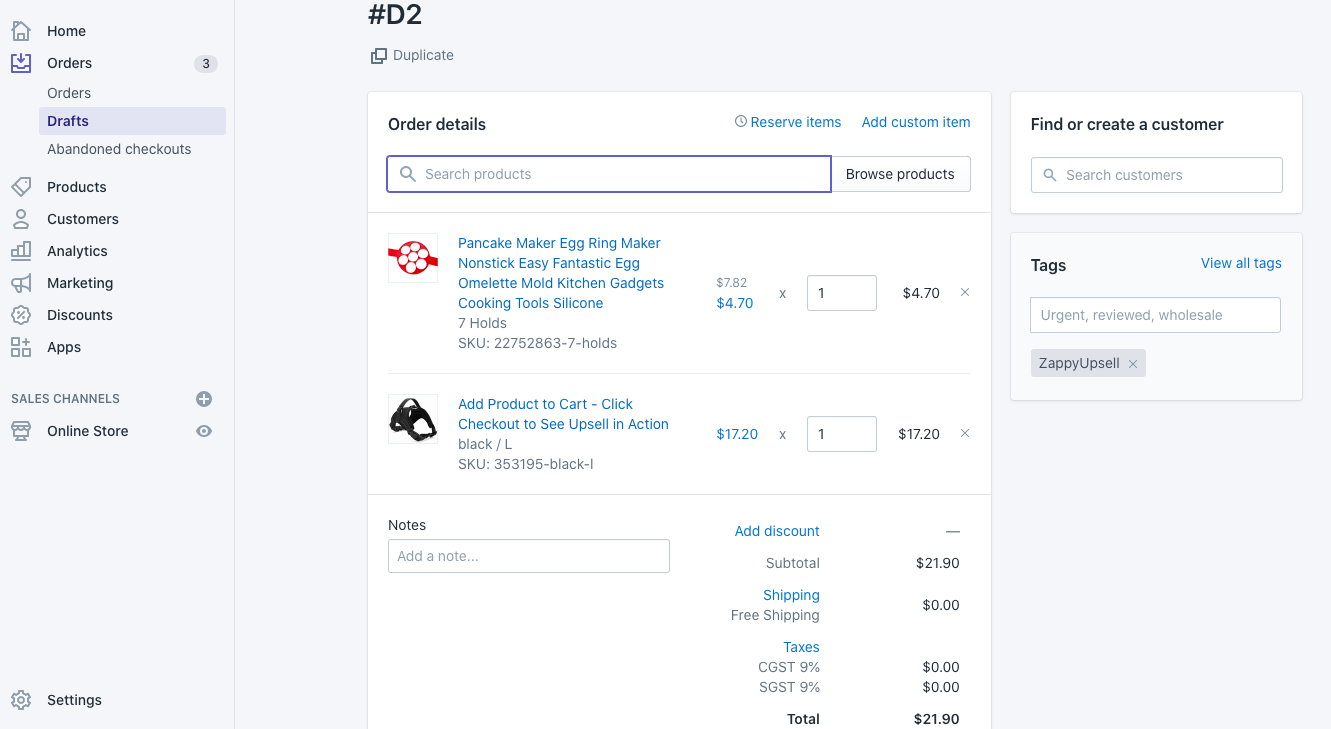Click the Apps grid icon
This screenshot has width=1331, height=729.
[x=21, y=347]
